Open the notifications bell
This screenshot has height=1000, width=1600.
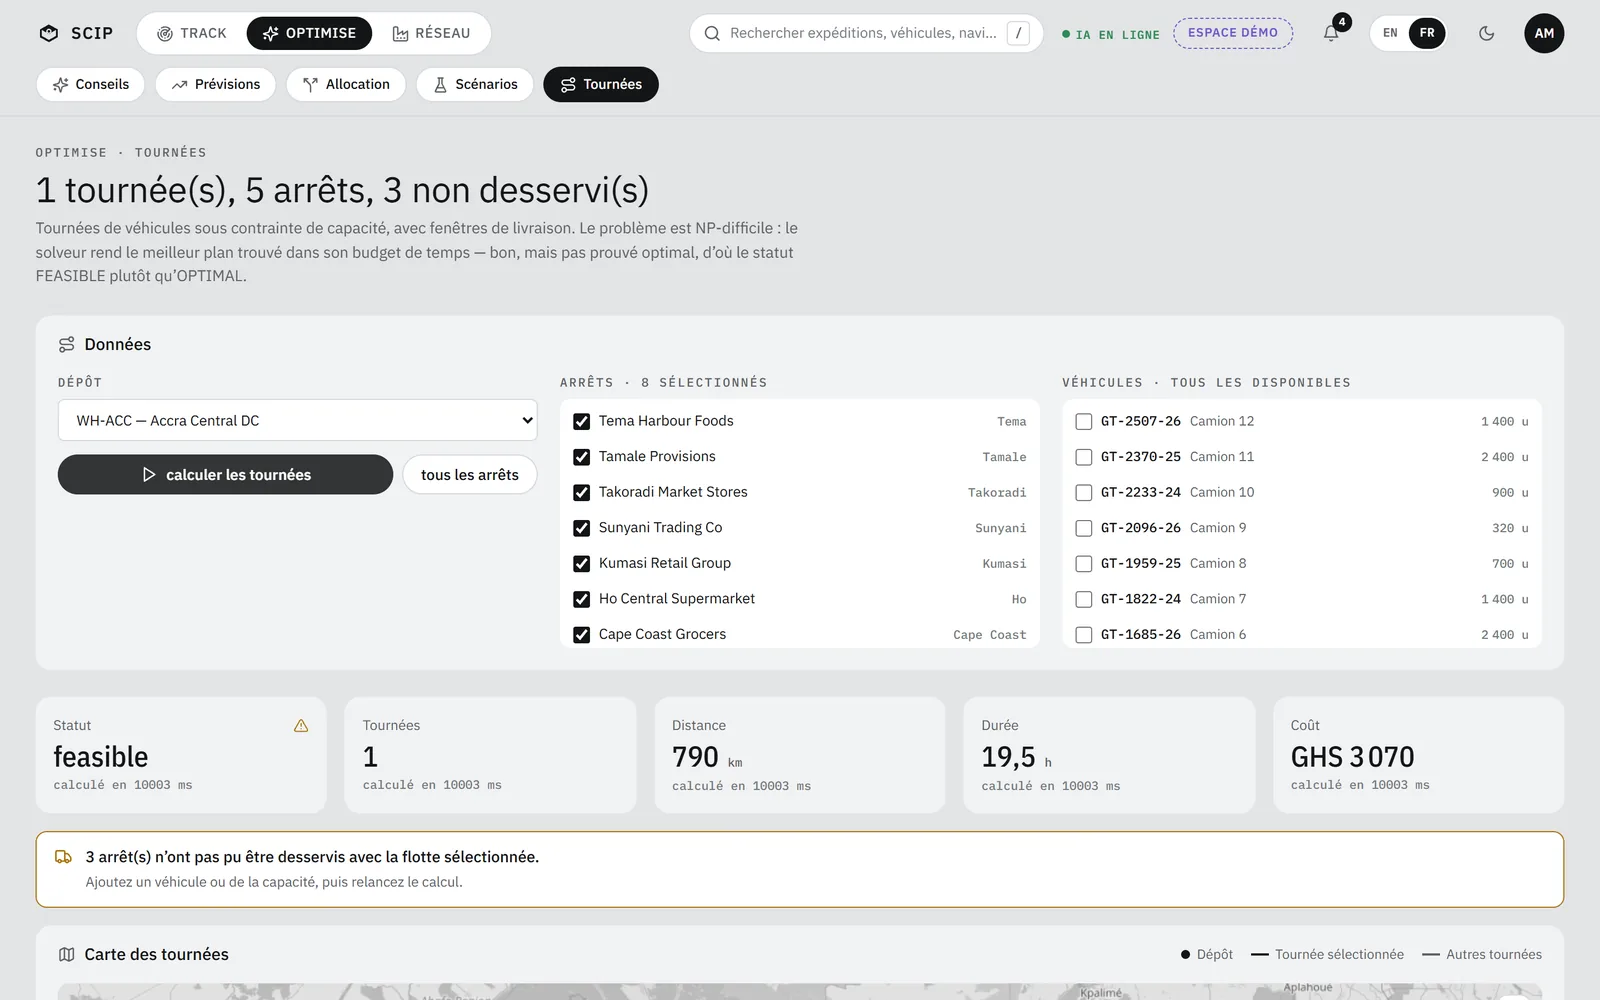(1331, 33)
